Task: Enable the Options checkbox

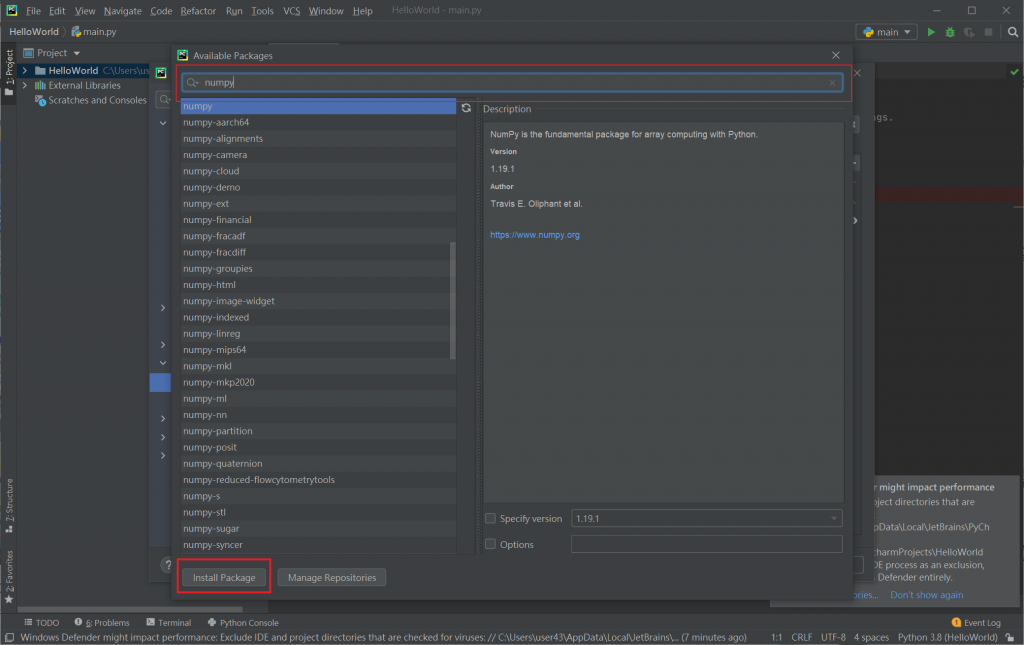Action: click(x=490, y=544)
